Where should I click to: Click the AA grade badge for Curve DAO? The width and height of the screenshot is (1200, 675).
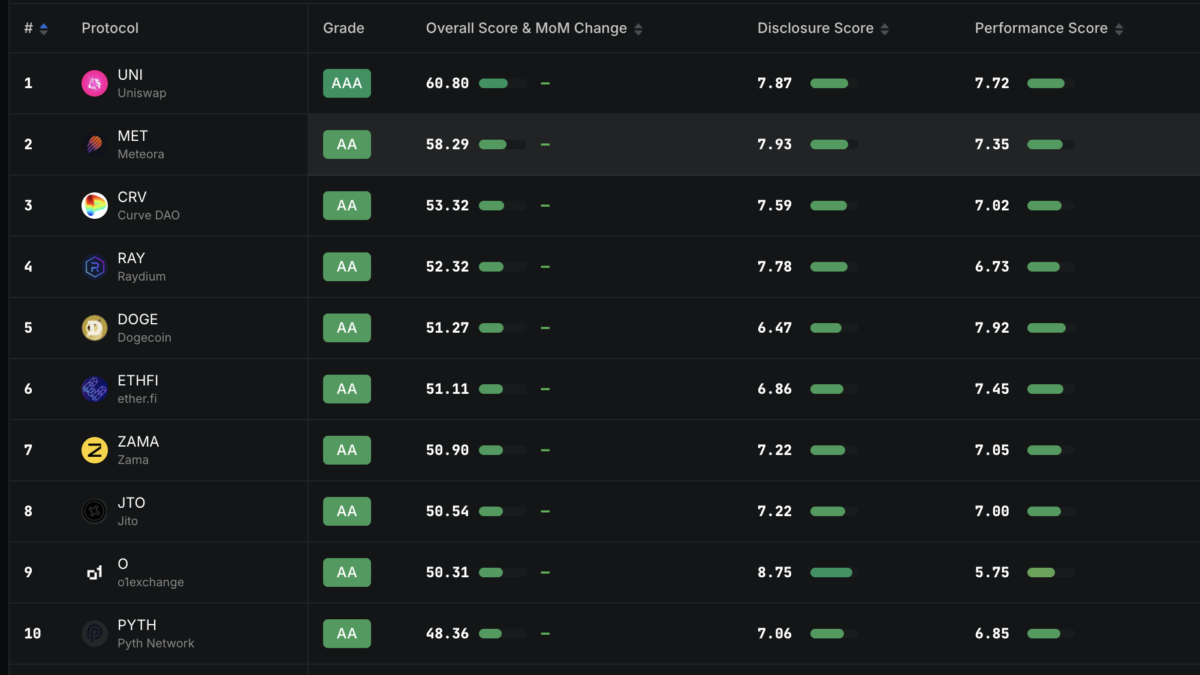point(347,205)
